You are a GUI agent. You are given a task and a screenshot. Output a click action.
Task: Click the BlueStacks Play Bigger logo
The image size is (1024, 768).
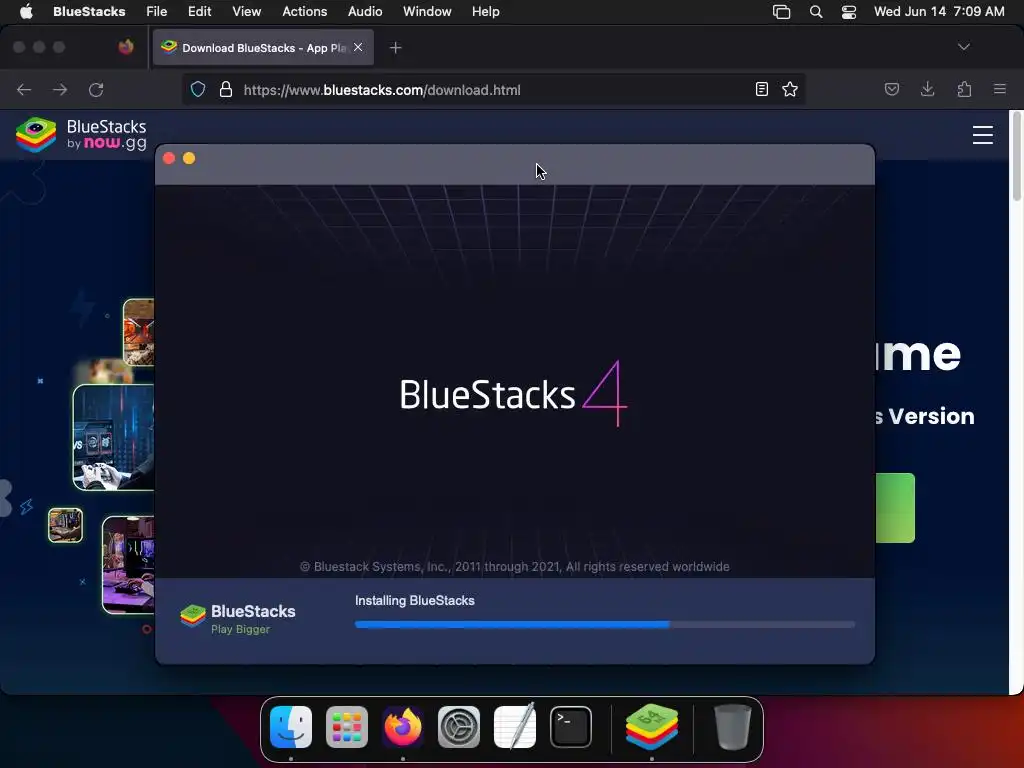pos(238,618)
